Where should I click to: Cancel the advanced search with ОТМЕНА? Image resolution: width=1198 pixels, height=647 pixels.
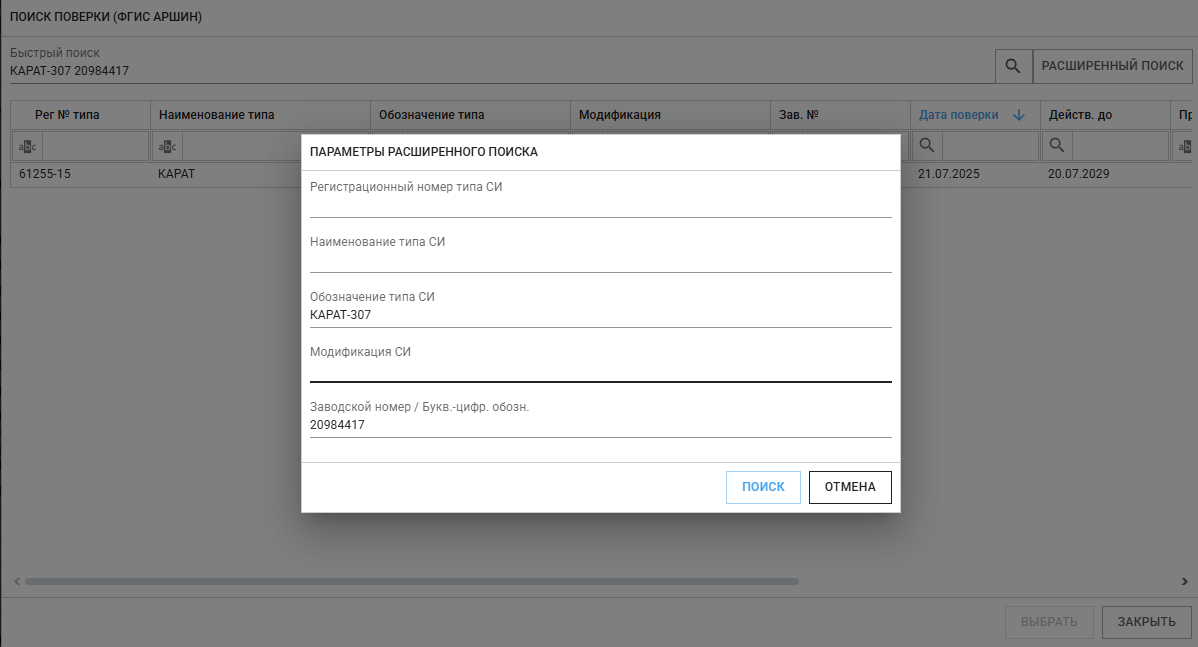850,487
